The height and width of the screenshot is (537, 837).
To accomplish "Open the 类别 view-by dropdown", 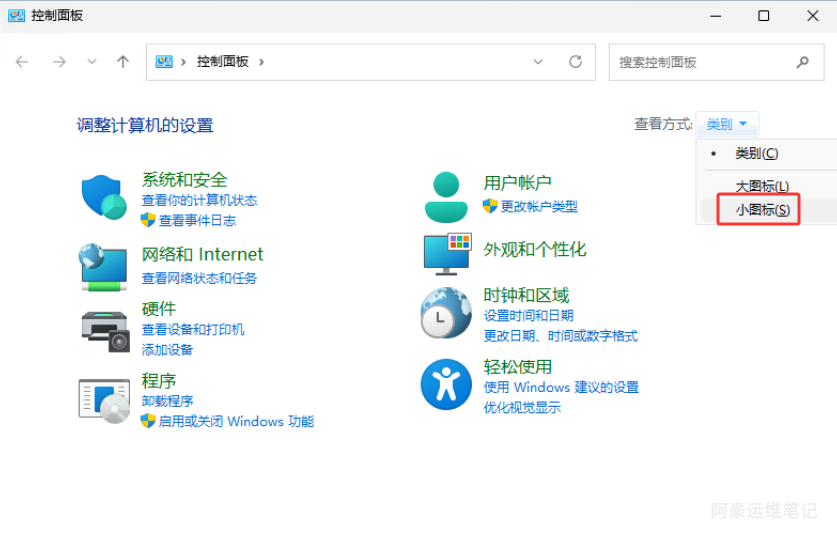I will click(727, 124).
